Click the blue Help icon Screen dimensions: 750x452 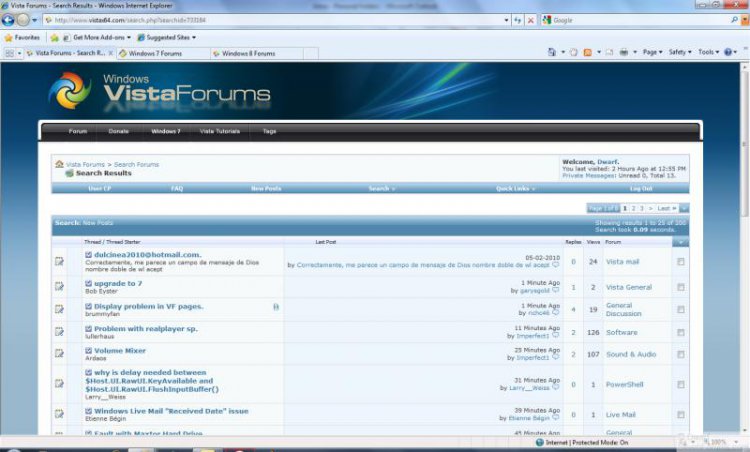pyautogui.click(x=728, y=52)
